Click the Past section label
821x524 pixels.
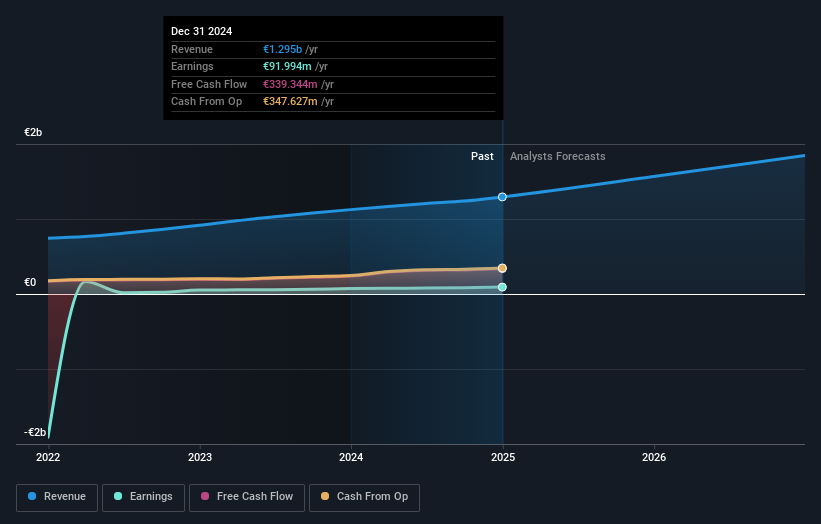(x=482, y=156)
